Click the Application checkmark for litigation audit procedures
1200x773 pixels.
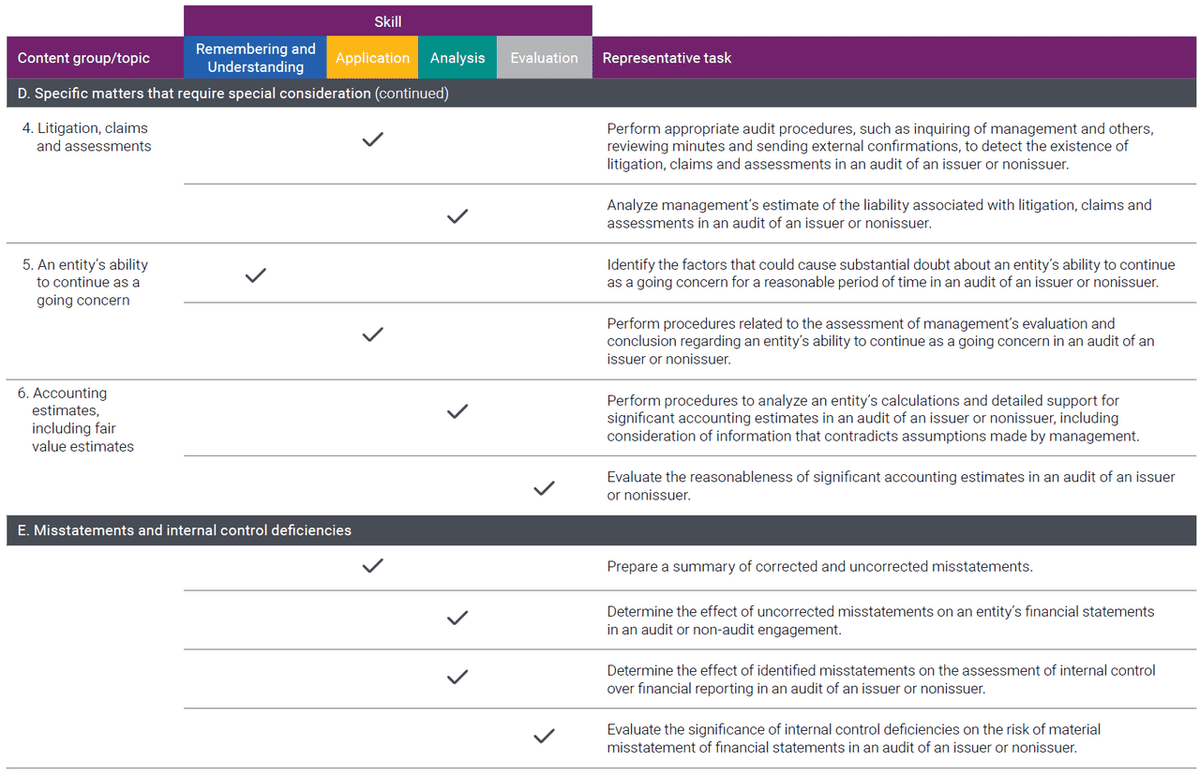point(372,140)
